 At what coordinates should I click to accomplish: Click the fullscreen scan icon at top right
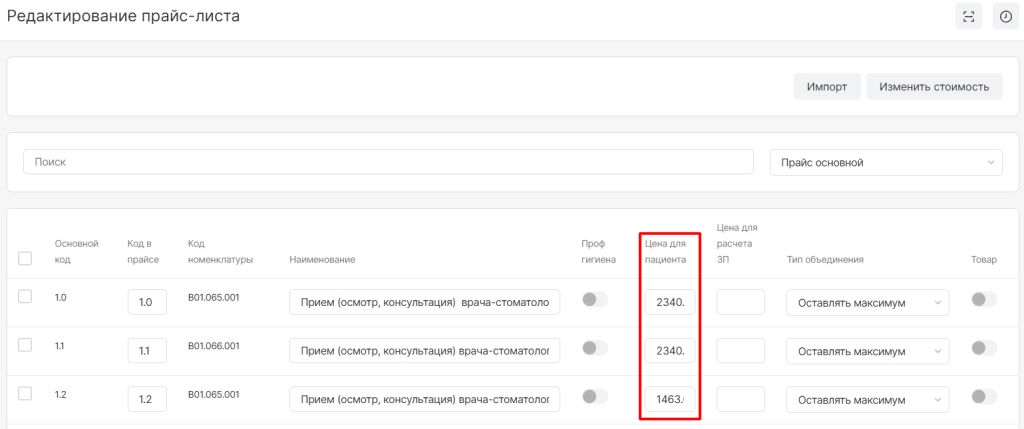tap(968, 16)
